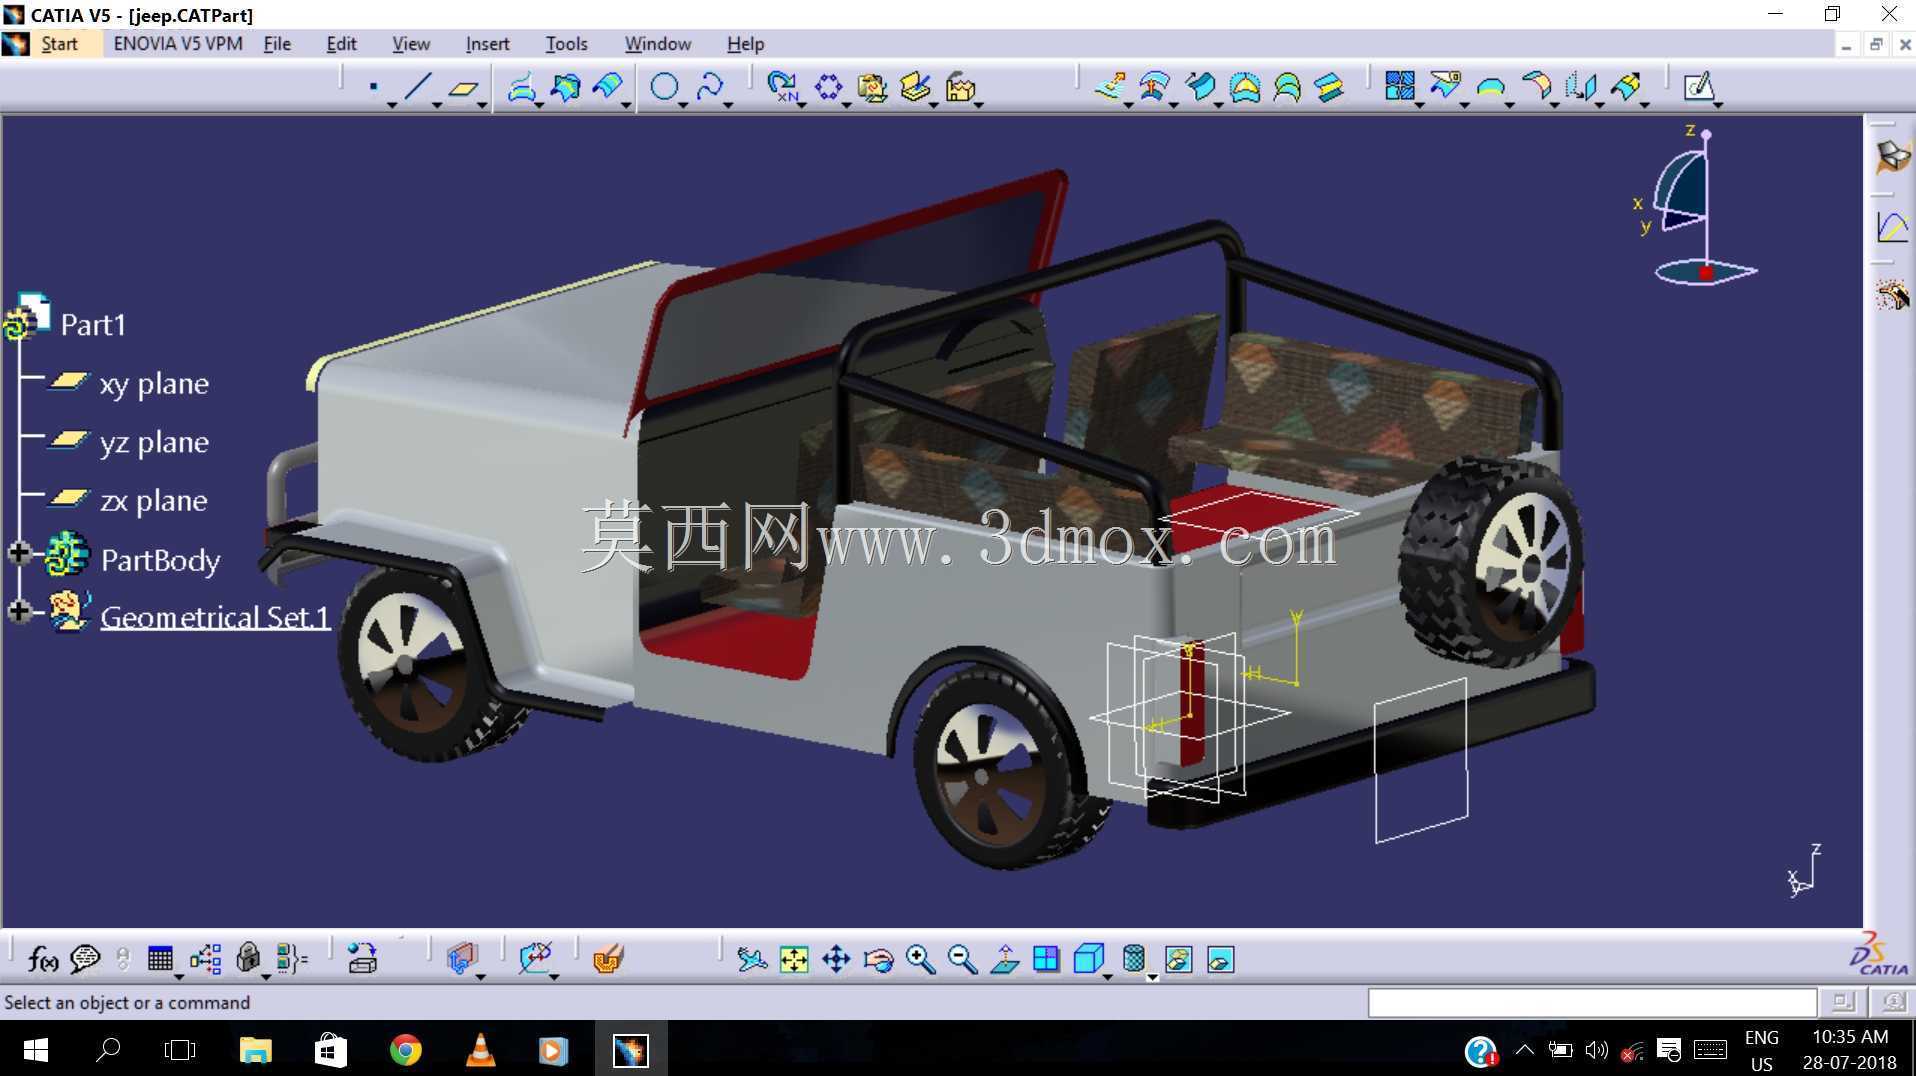Click the Blend surface tool

1329,87
